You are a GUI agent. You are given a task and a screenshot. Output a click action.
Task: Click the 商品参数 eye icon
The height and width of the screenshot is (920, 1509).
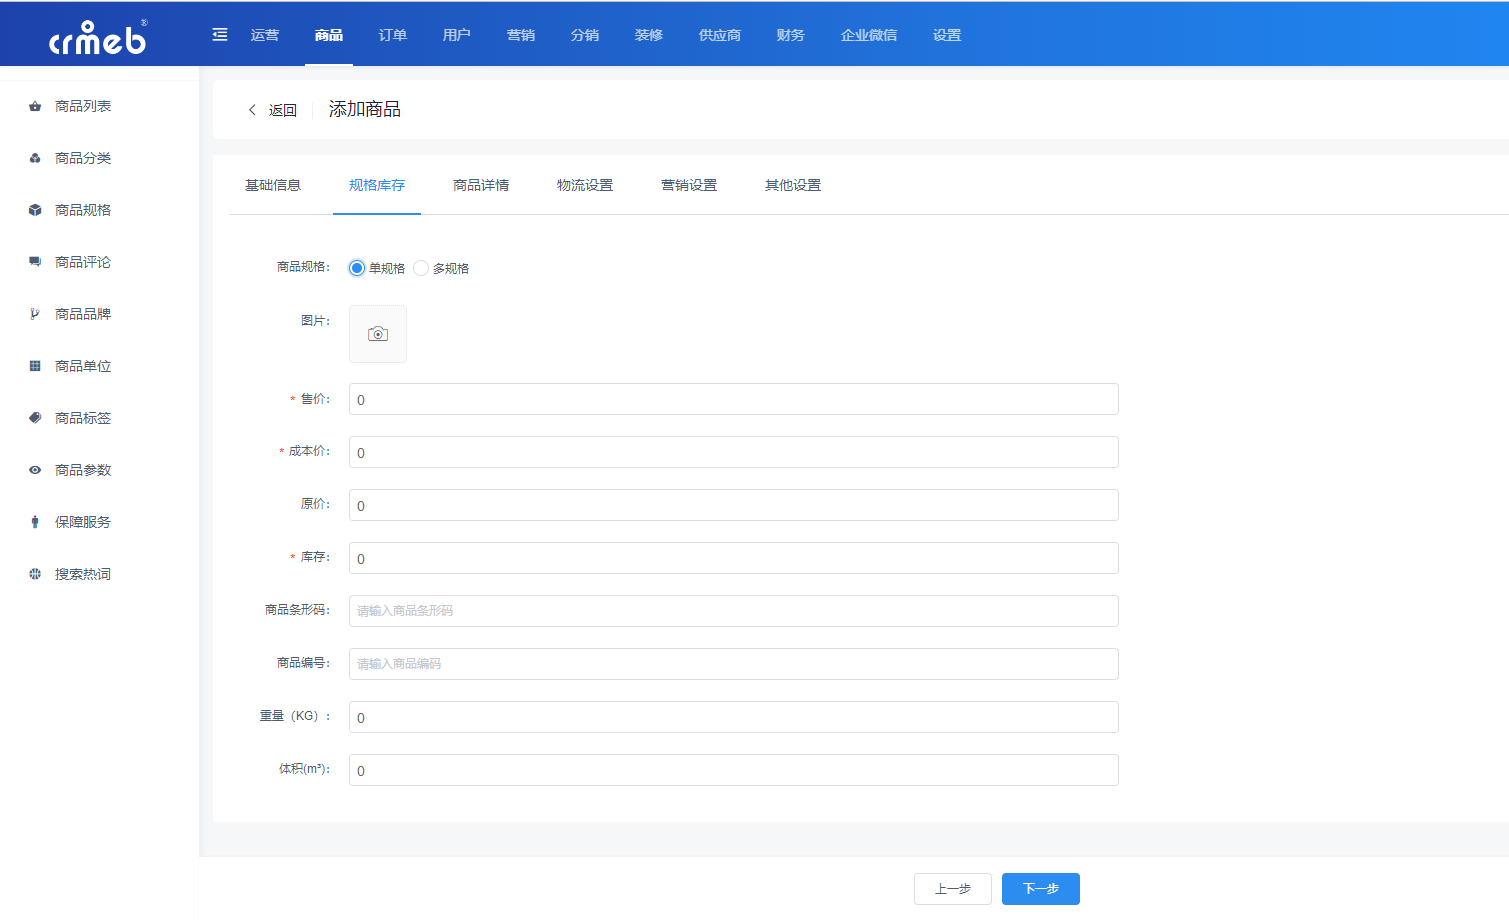35,470
